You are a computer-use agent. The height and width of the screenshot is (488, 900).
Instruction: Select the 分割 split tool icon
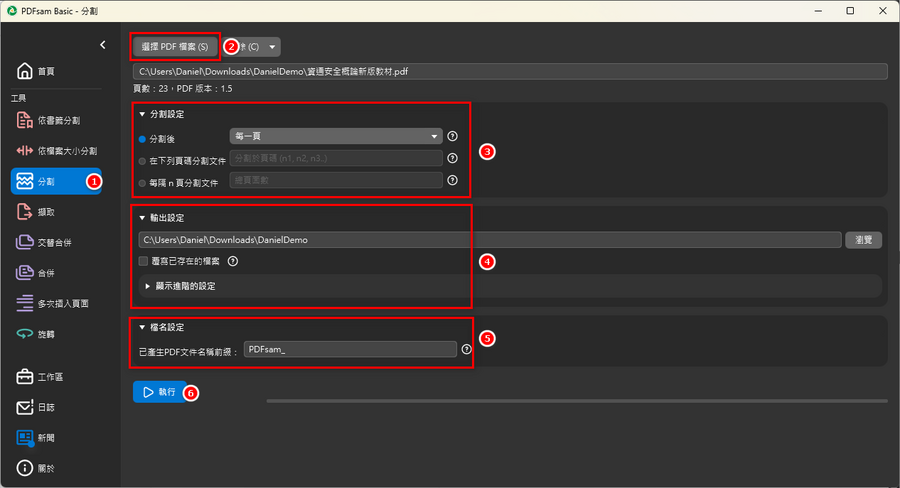pos(25,181)
